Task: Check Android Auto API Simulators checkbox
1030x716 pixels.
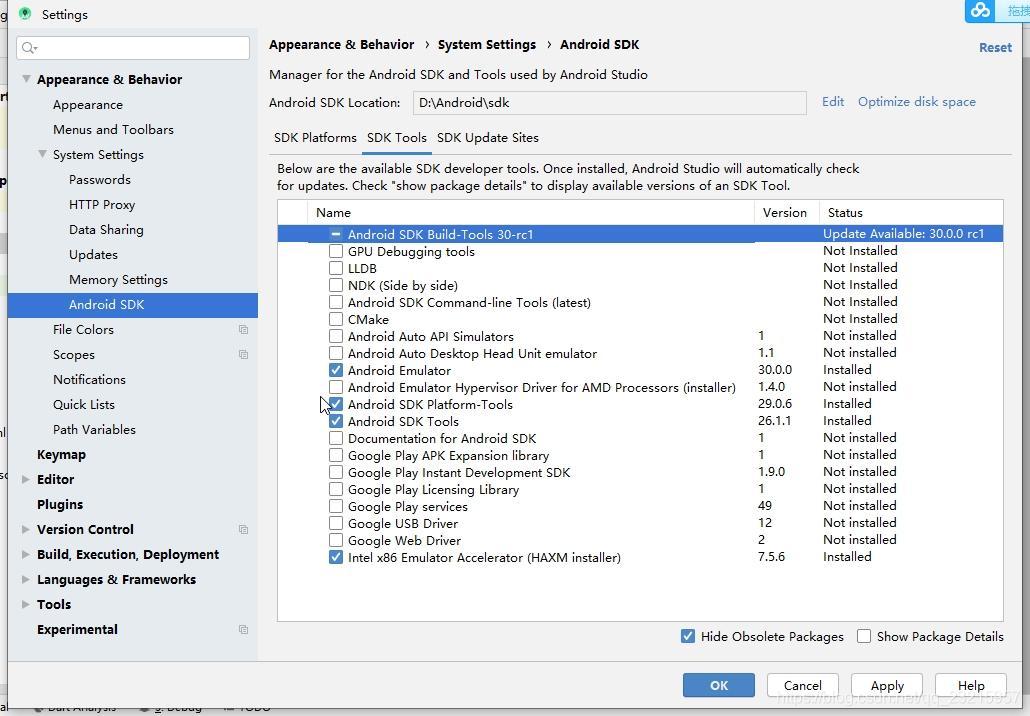Action: click(336, 336)
